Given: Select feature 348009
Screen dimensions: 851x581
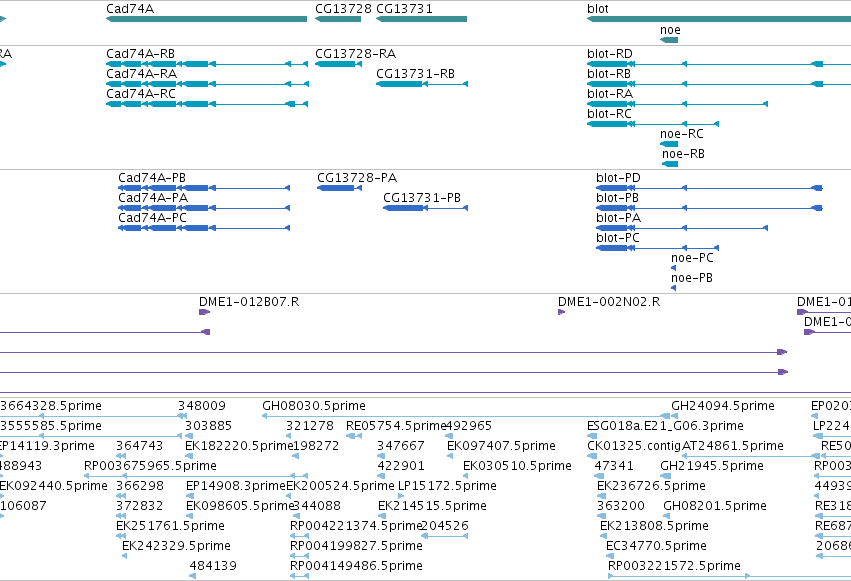Looking at the screenshot, I should pos(202,406).
